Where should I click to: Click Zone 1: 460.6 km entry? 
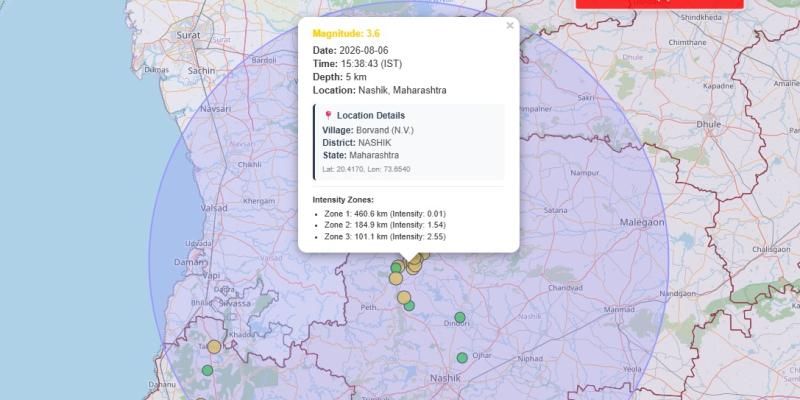coord(385,214)
